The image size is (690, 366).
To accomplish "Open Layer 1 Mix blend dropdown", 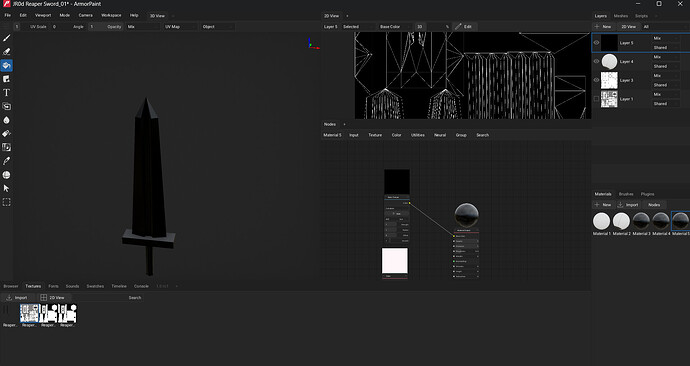I will tap(665, 95).
